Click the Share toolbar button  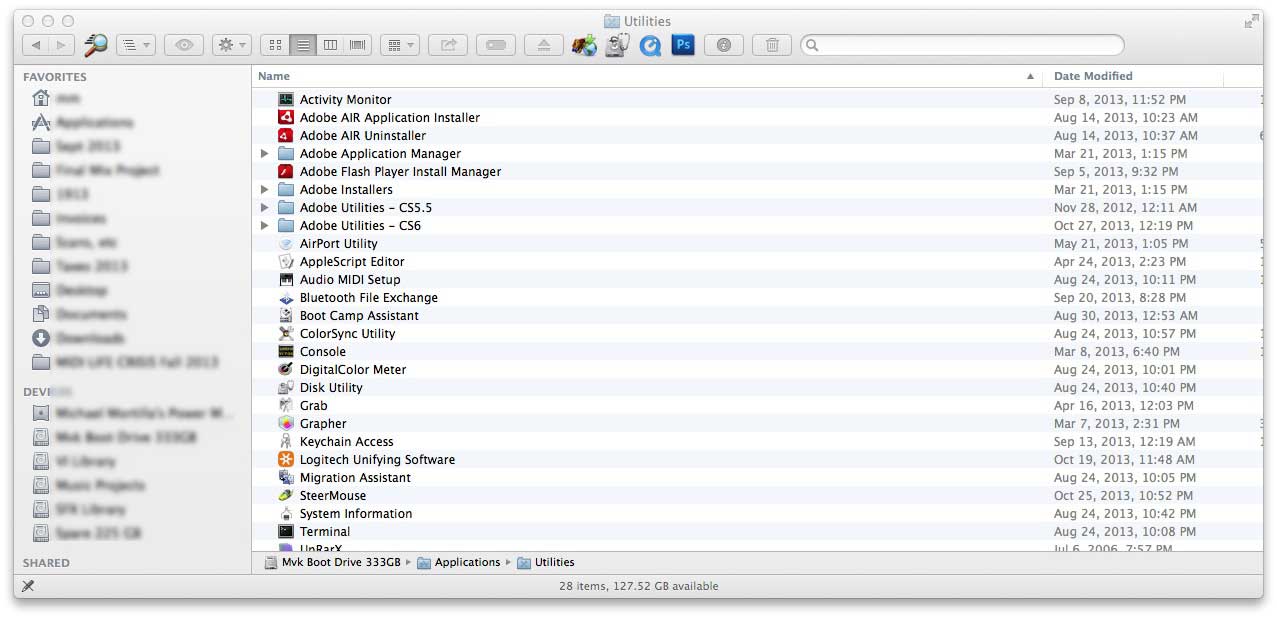448,45
